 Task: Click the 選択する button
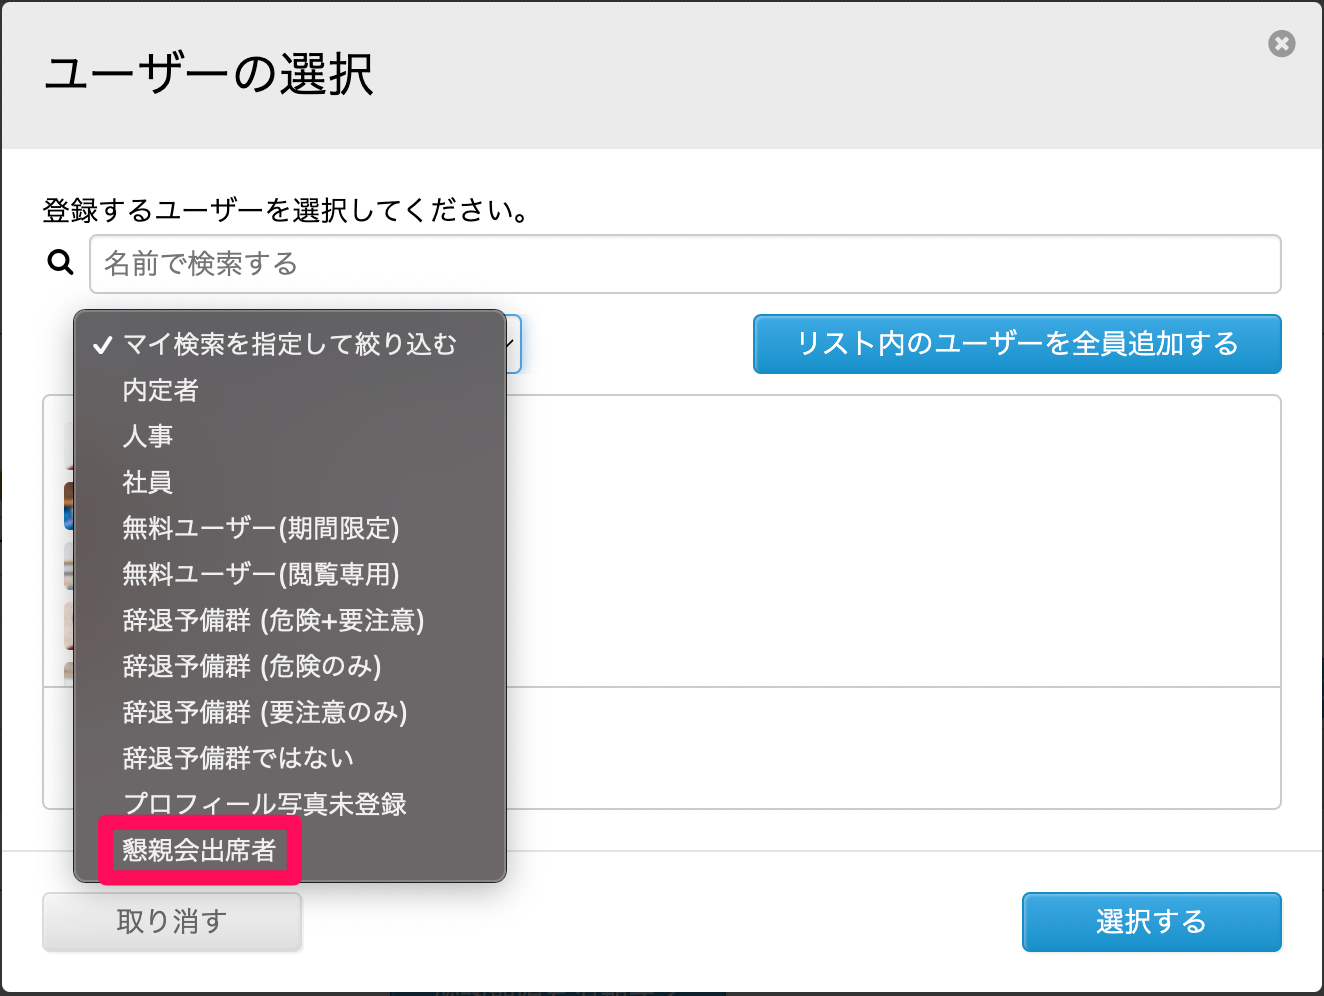click(x=1151, y=922)
